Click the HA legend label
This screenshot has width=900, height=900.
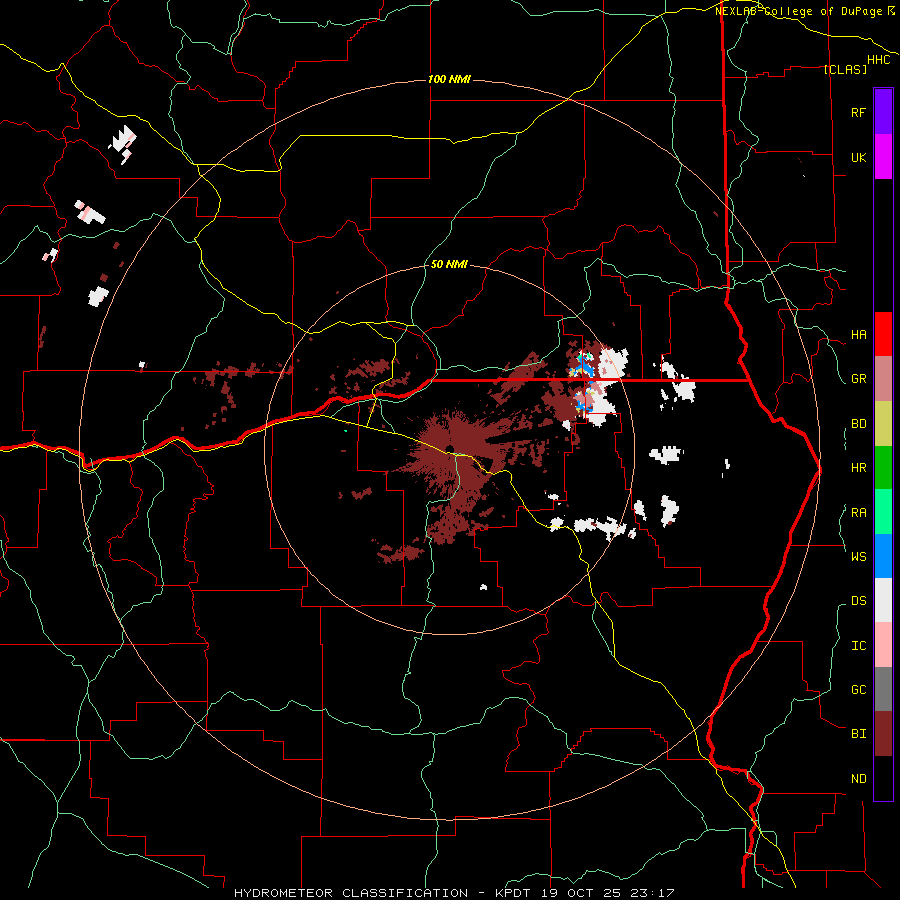(x=858, y=334)
